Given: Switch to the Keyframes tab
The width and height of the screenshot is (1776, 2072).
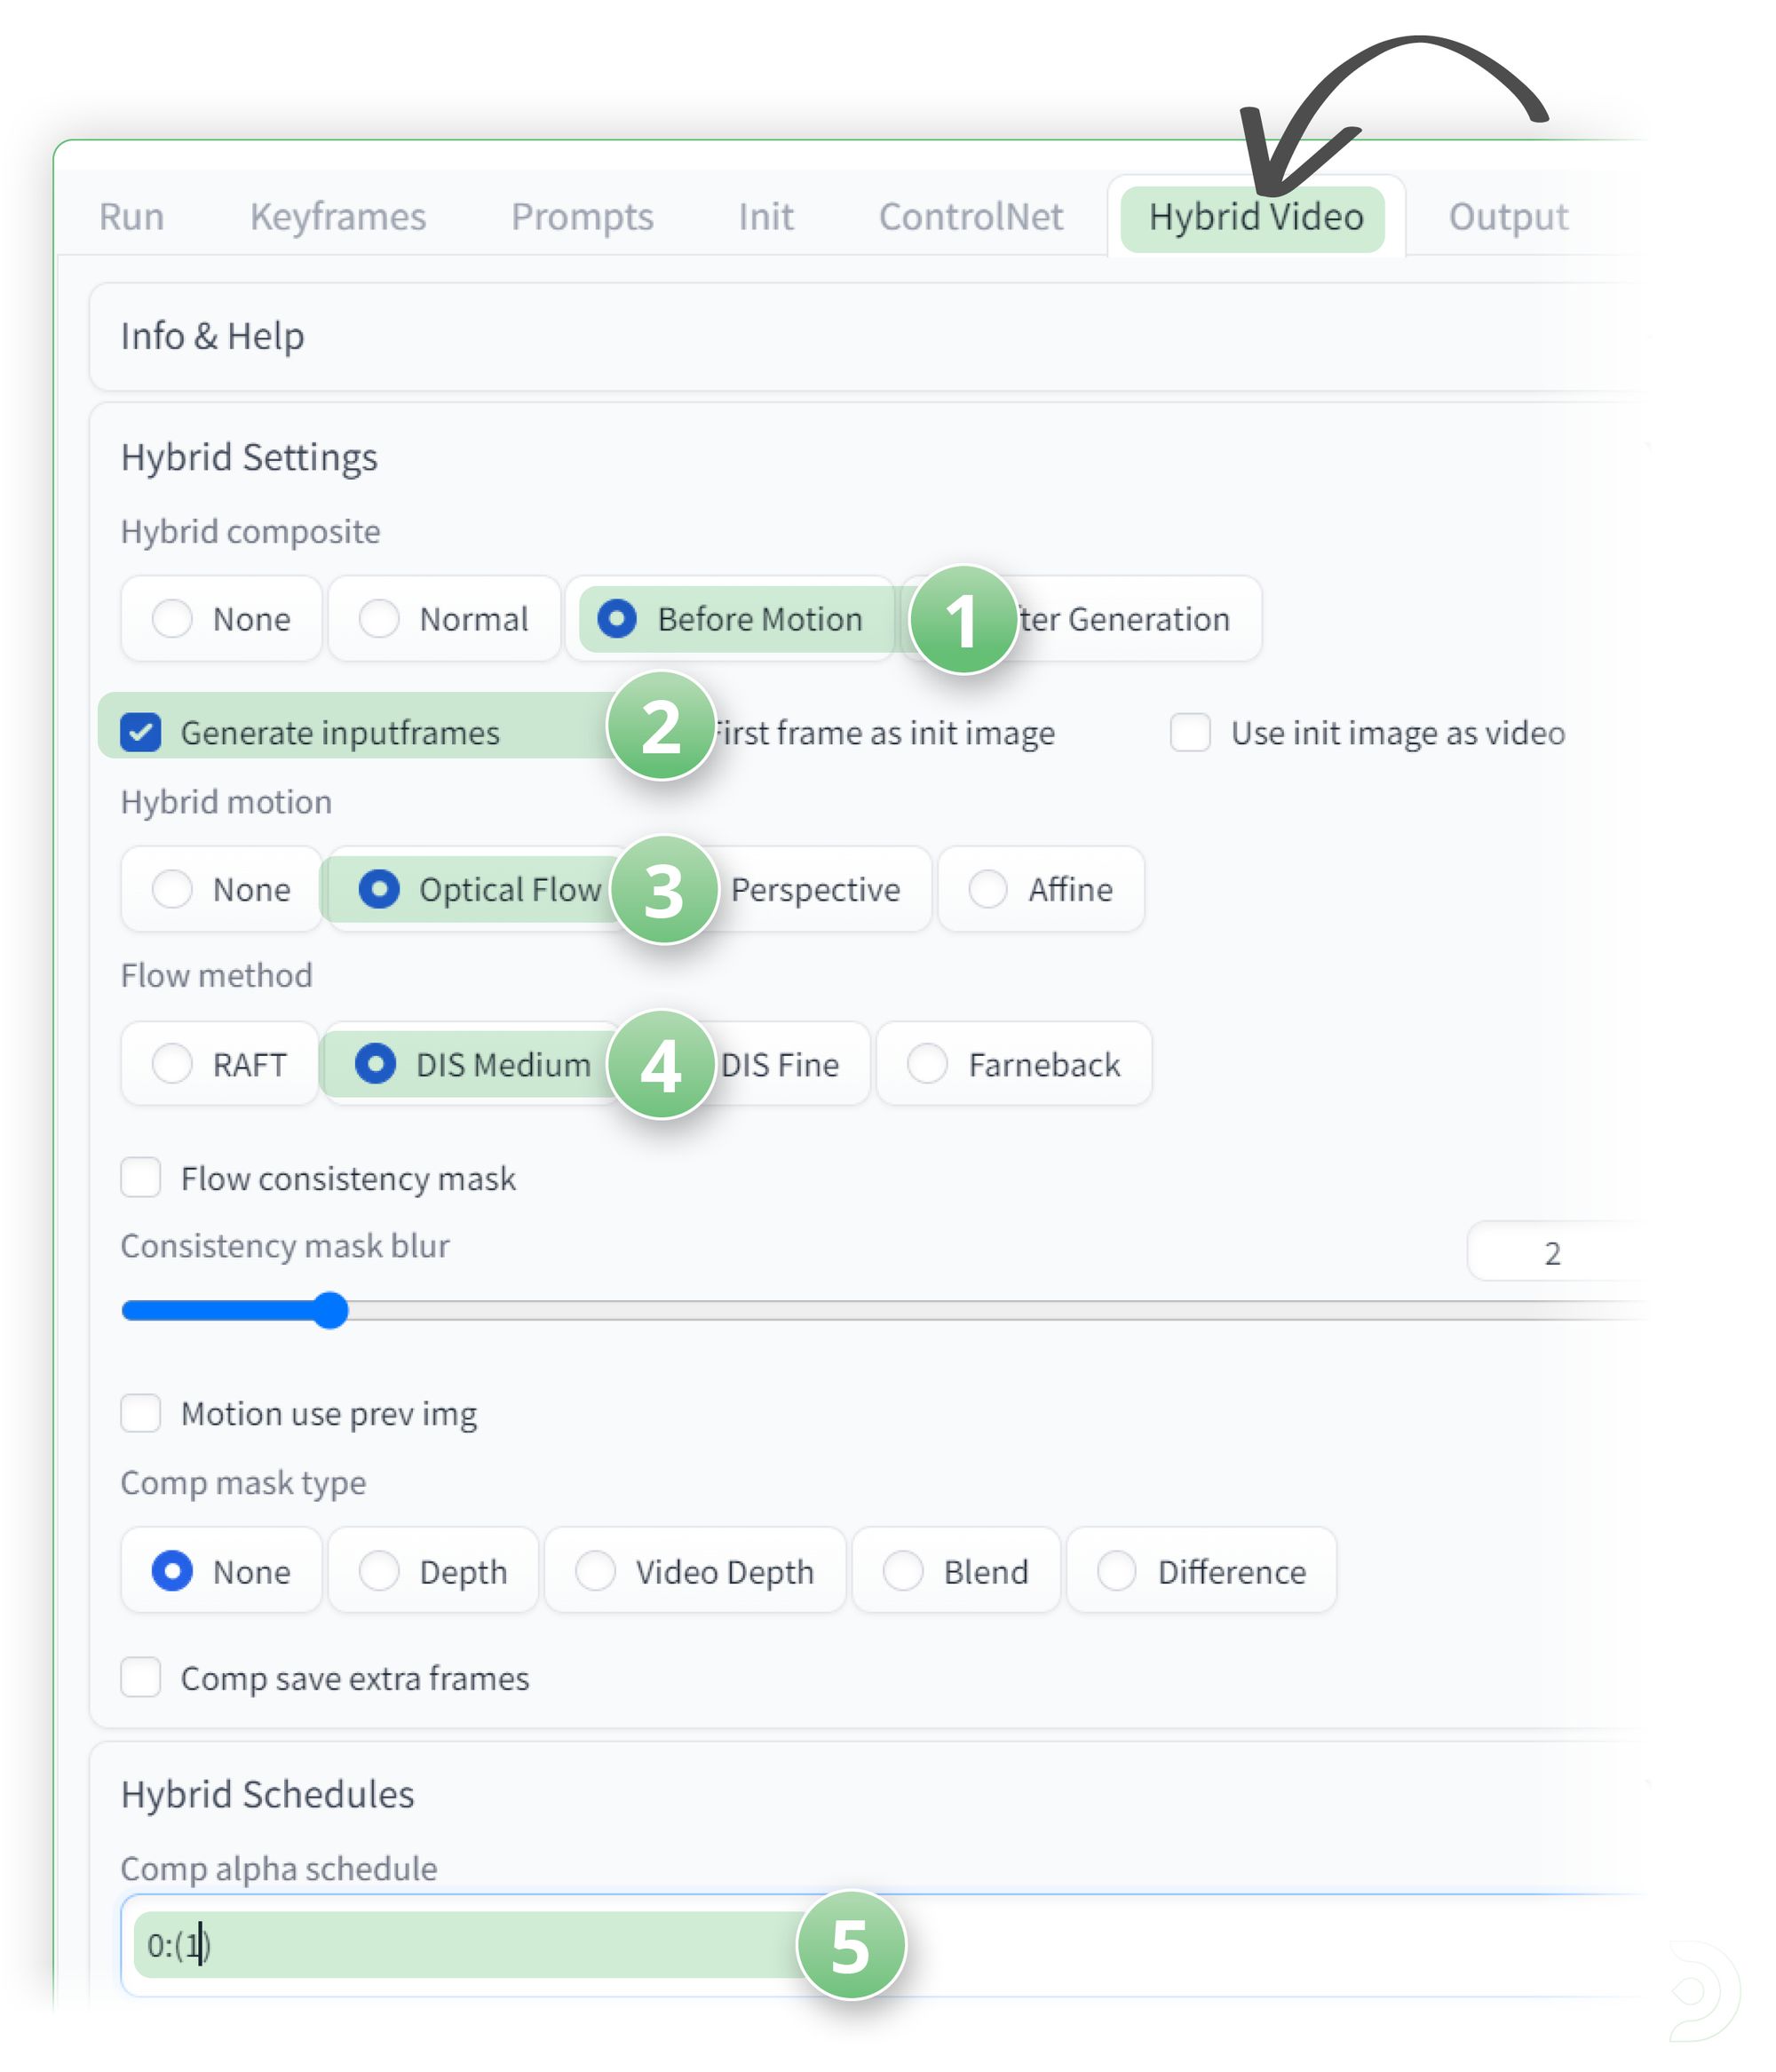Looking at the screenshot, I should pyautogui.click(x=337, y=216).
